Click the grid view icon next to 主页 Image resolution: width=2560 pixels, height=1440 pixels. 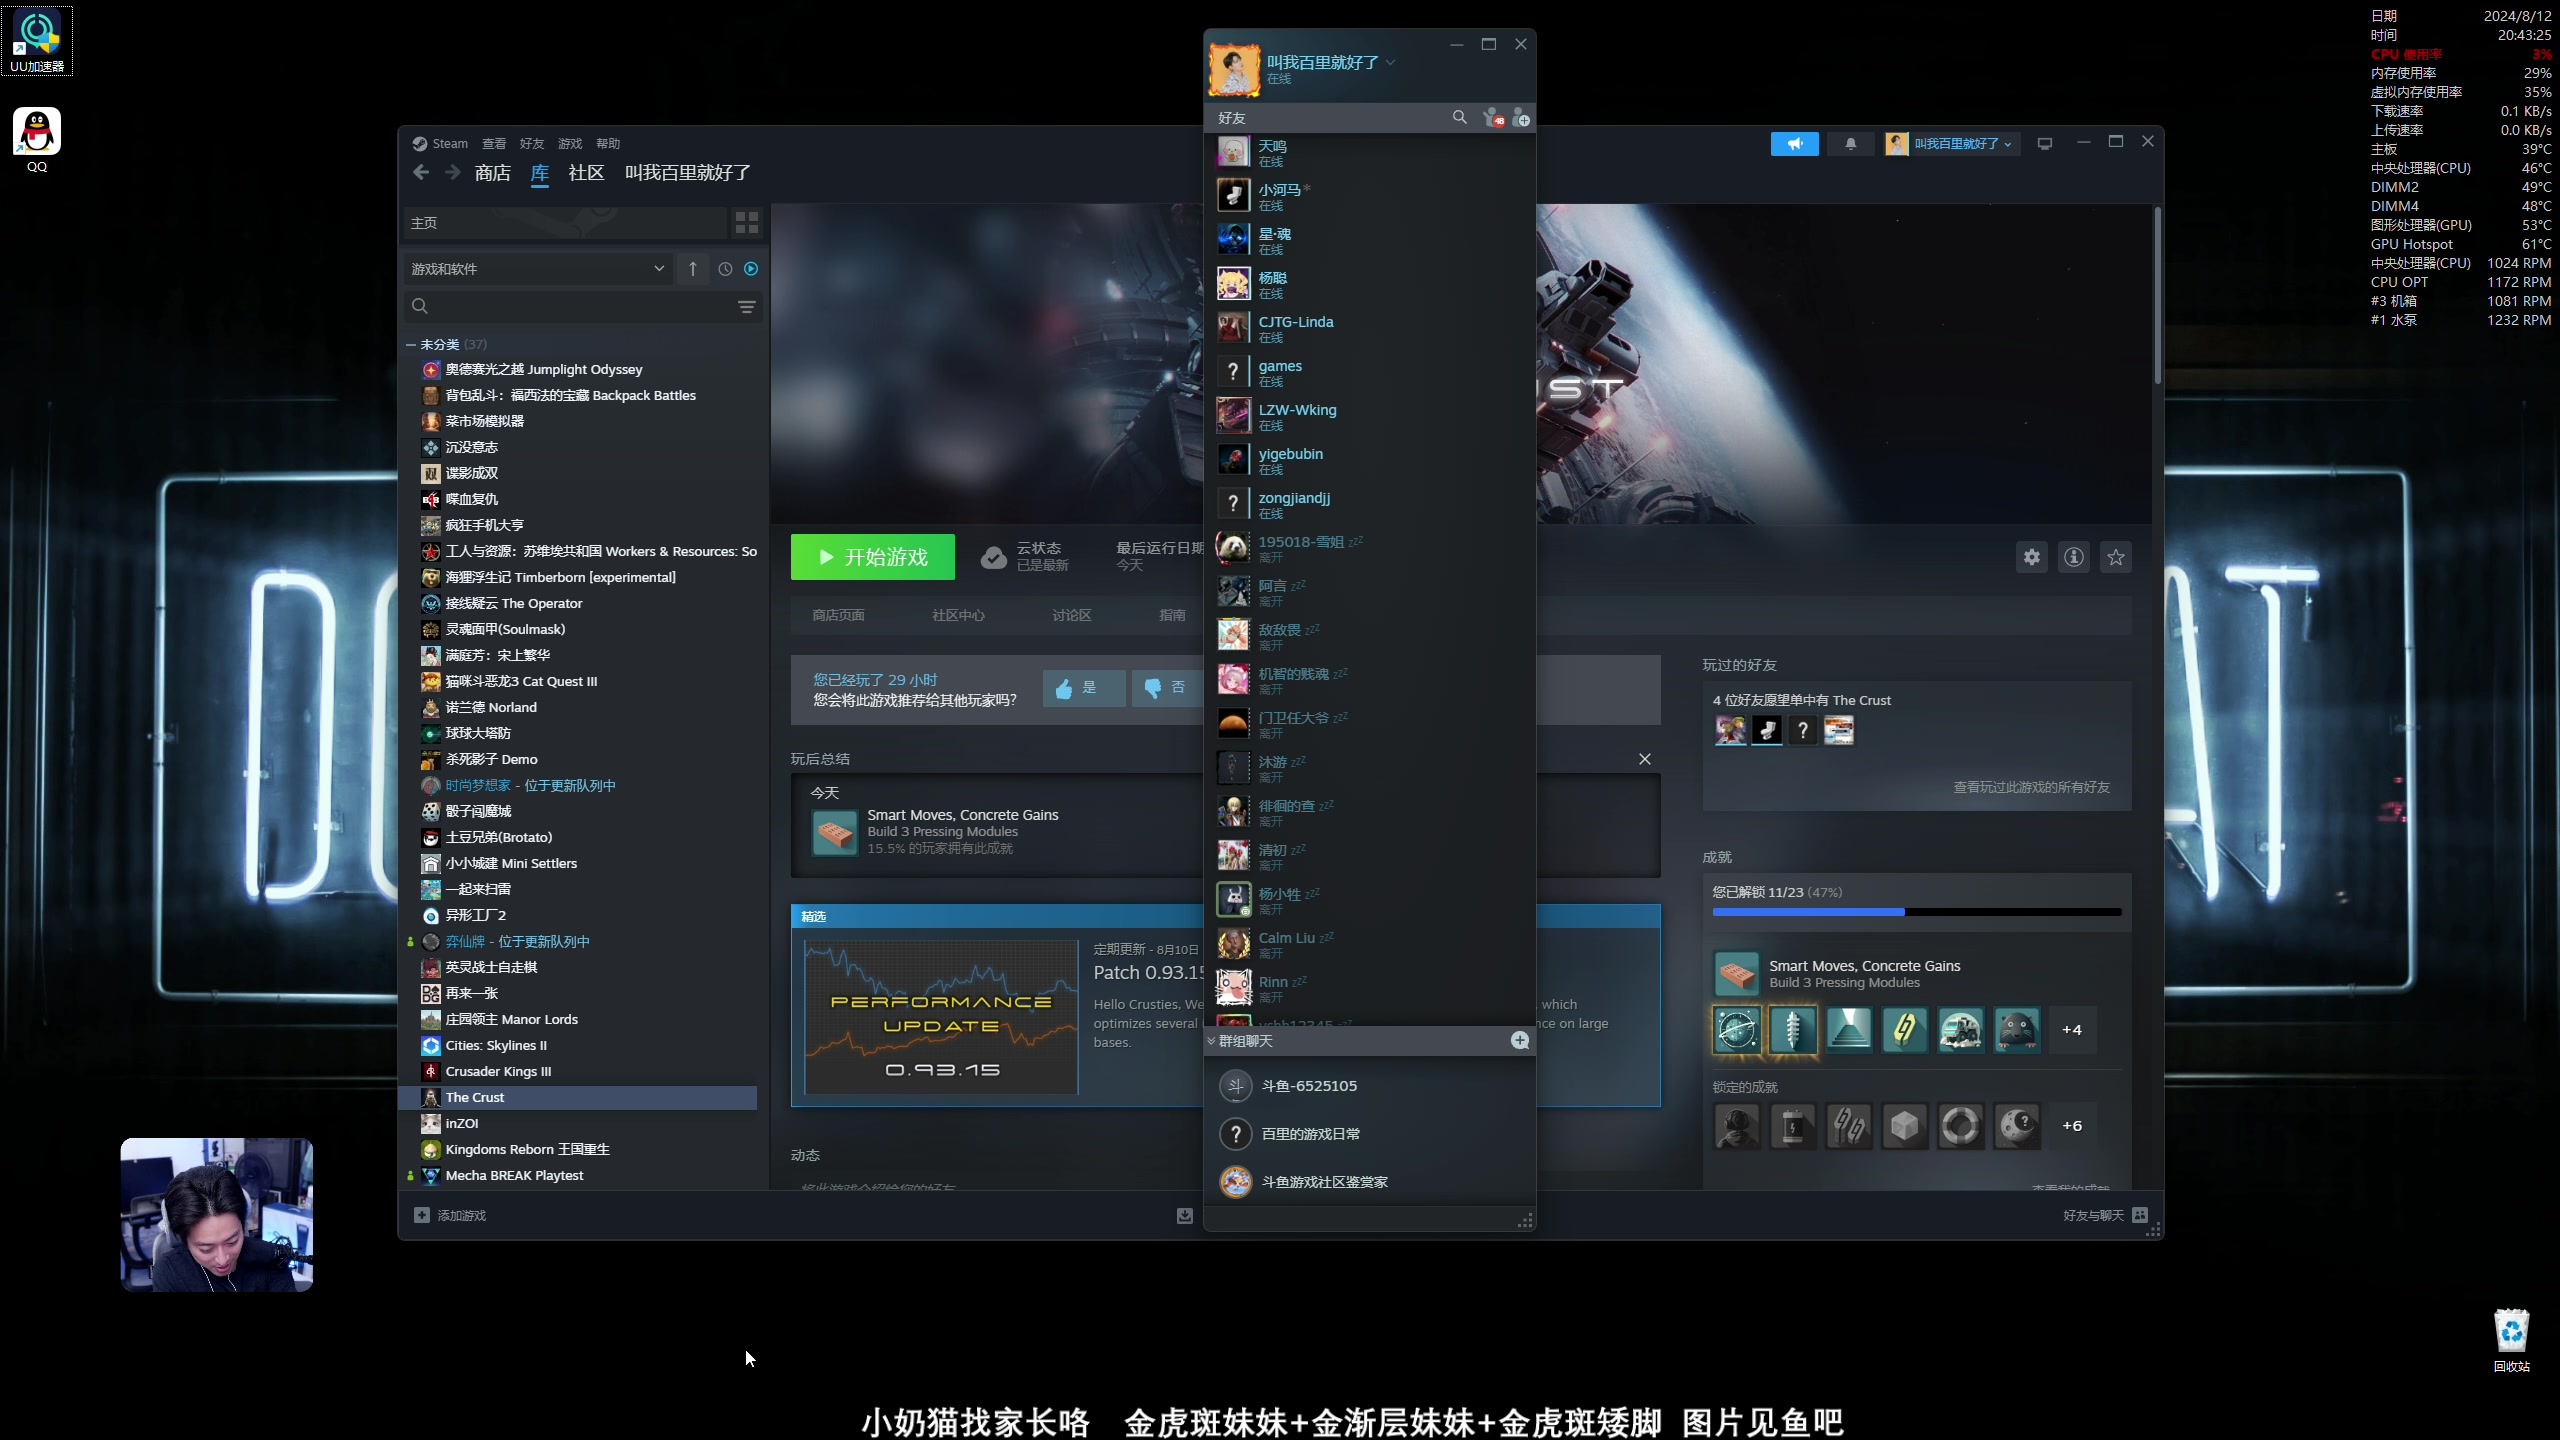click(x=746, y=222)
